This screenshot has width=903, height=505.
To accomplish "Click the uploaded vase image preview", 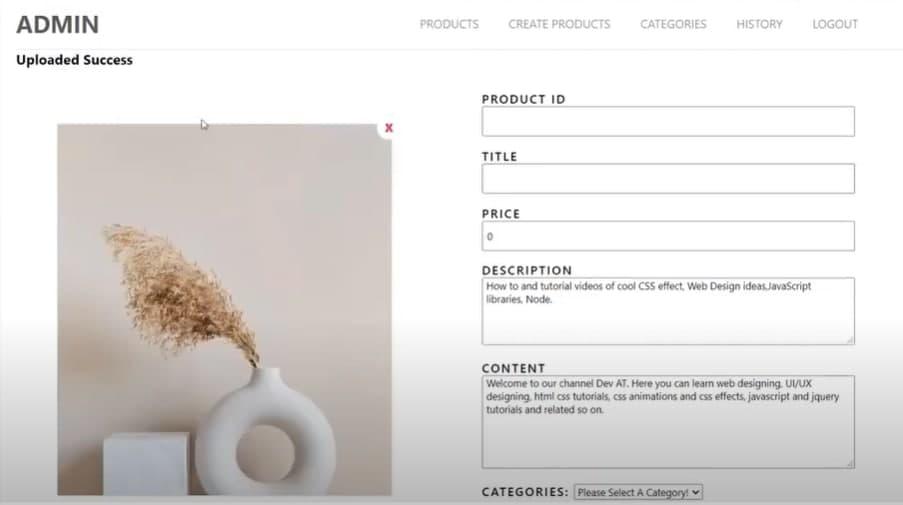I will tap(224, 310).
